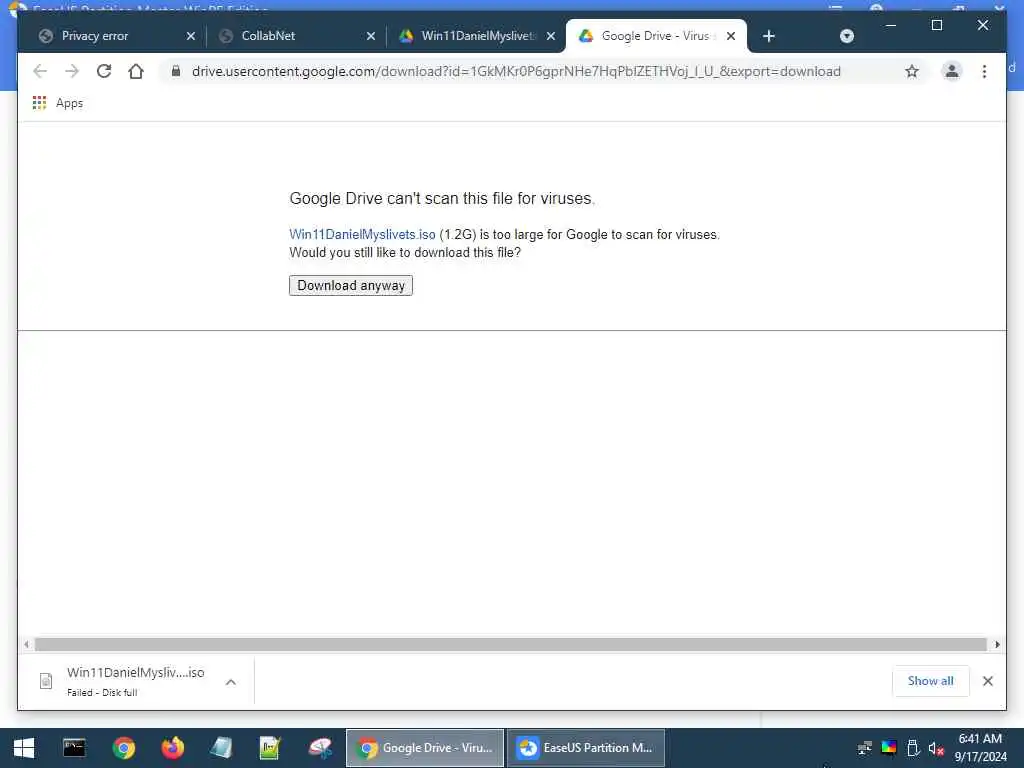Open network status tray icon

click(865, 748)
